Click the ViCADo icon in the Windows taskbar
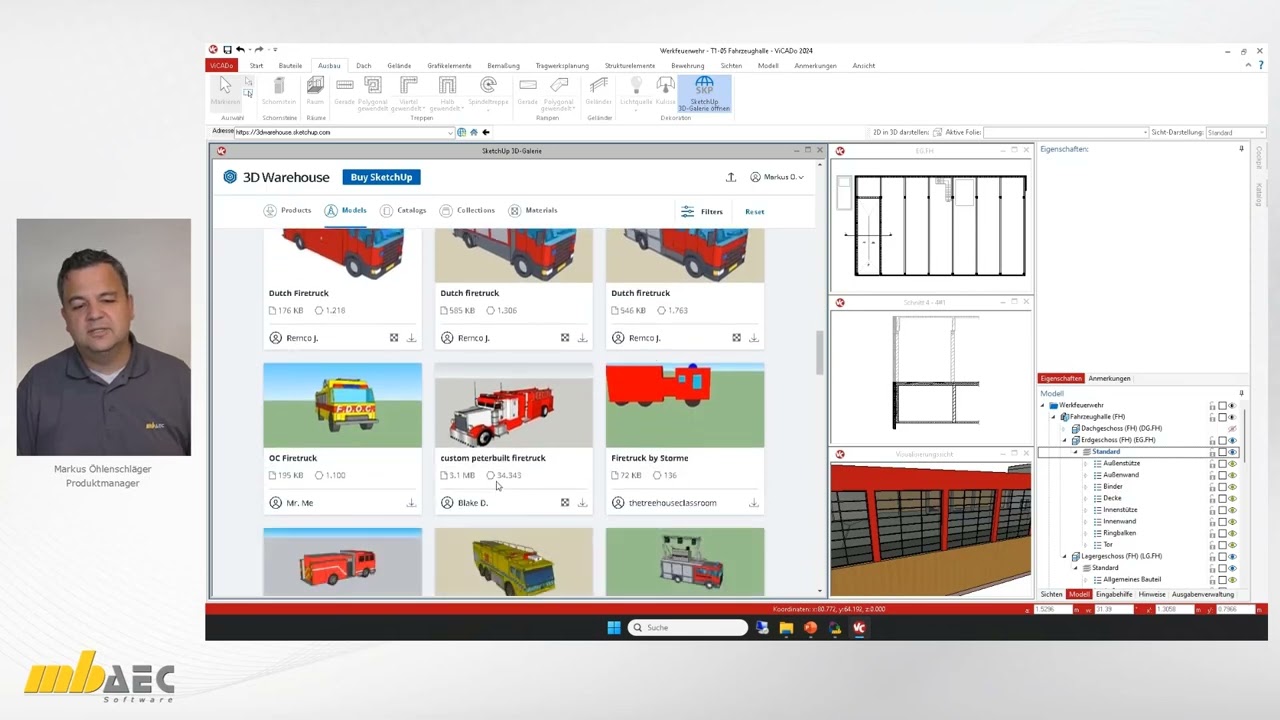1280x720 pixels. (x=858, y=628)
